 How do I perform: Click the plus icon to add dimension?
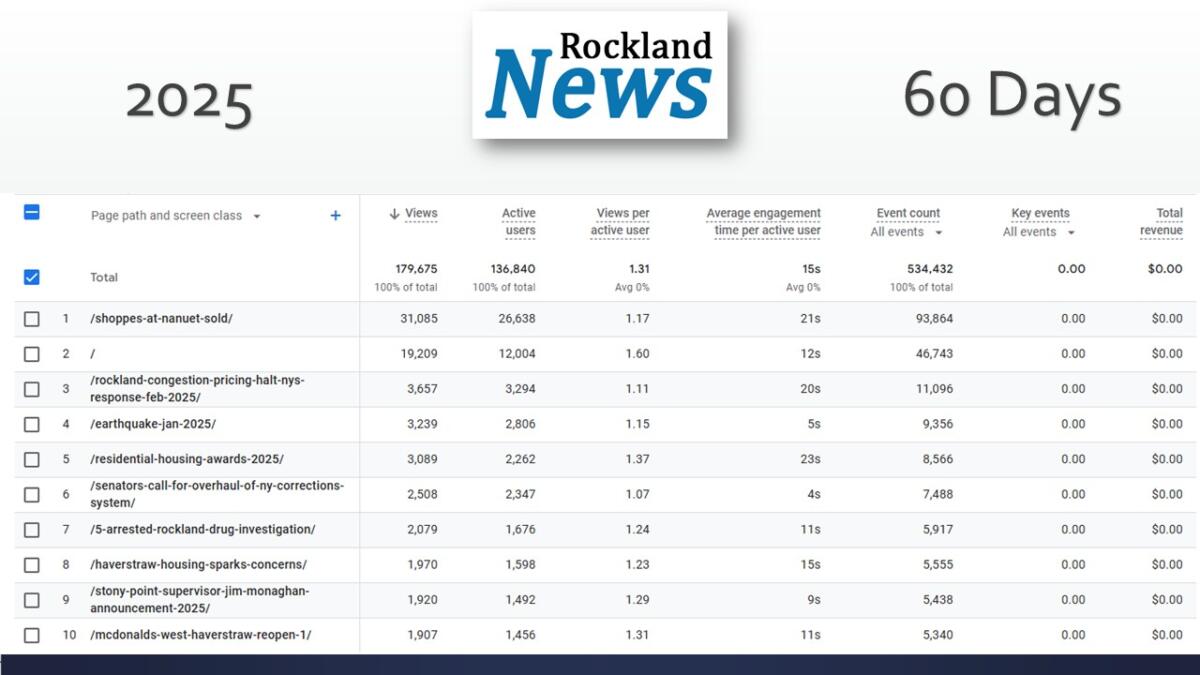point(335,215)
